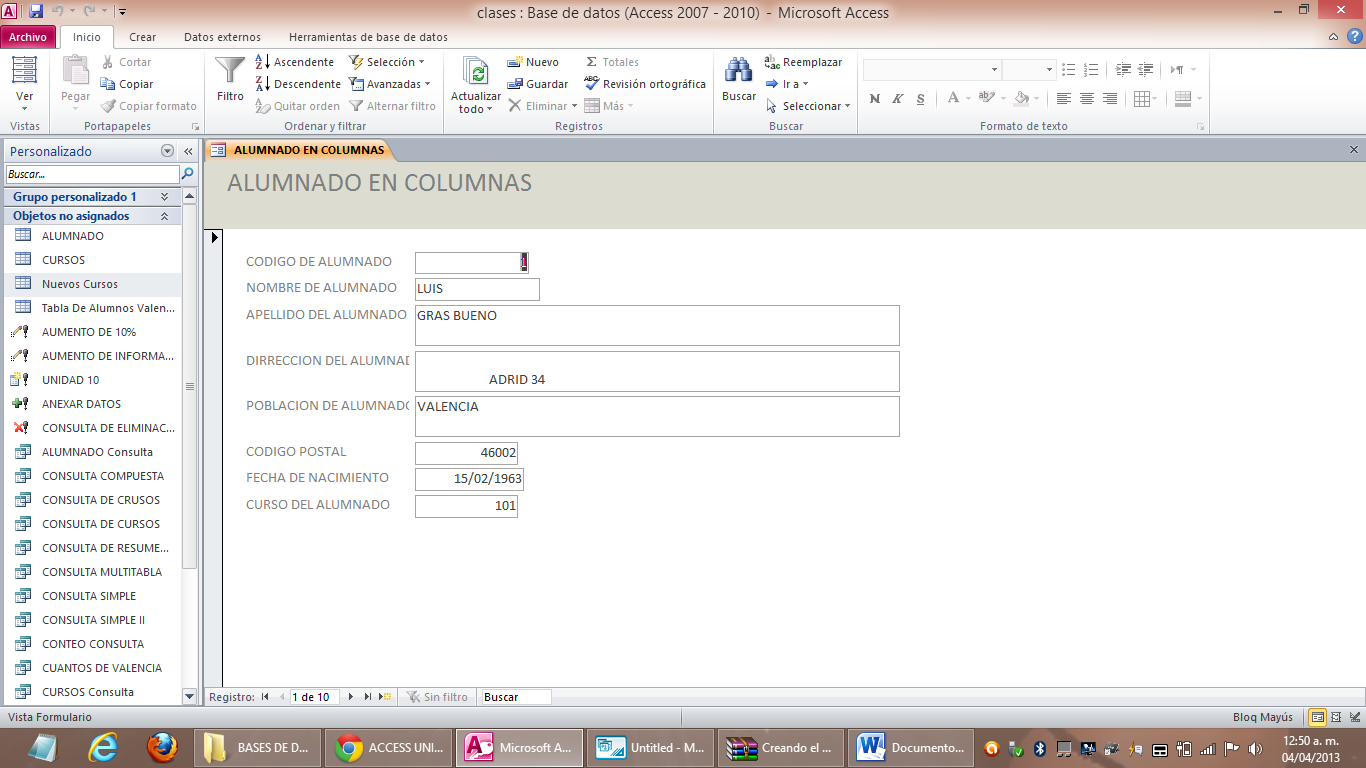Toggle bold with the N icon
This screenshot has height=768, width=1366.
click(x=874, y=99)
